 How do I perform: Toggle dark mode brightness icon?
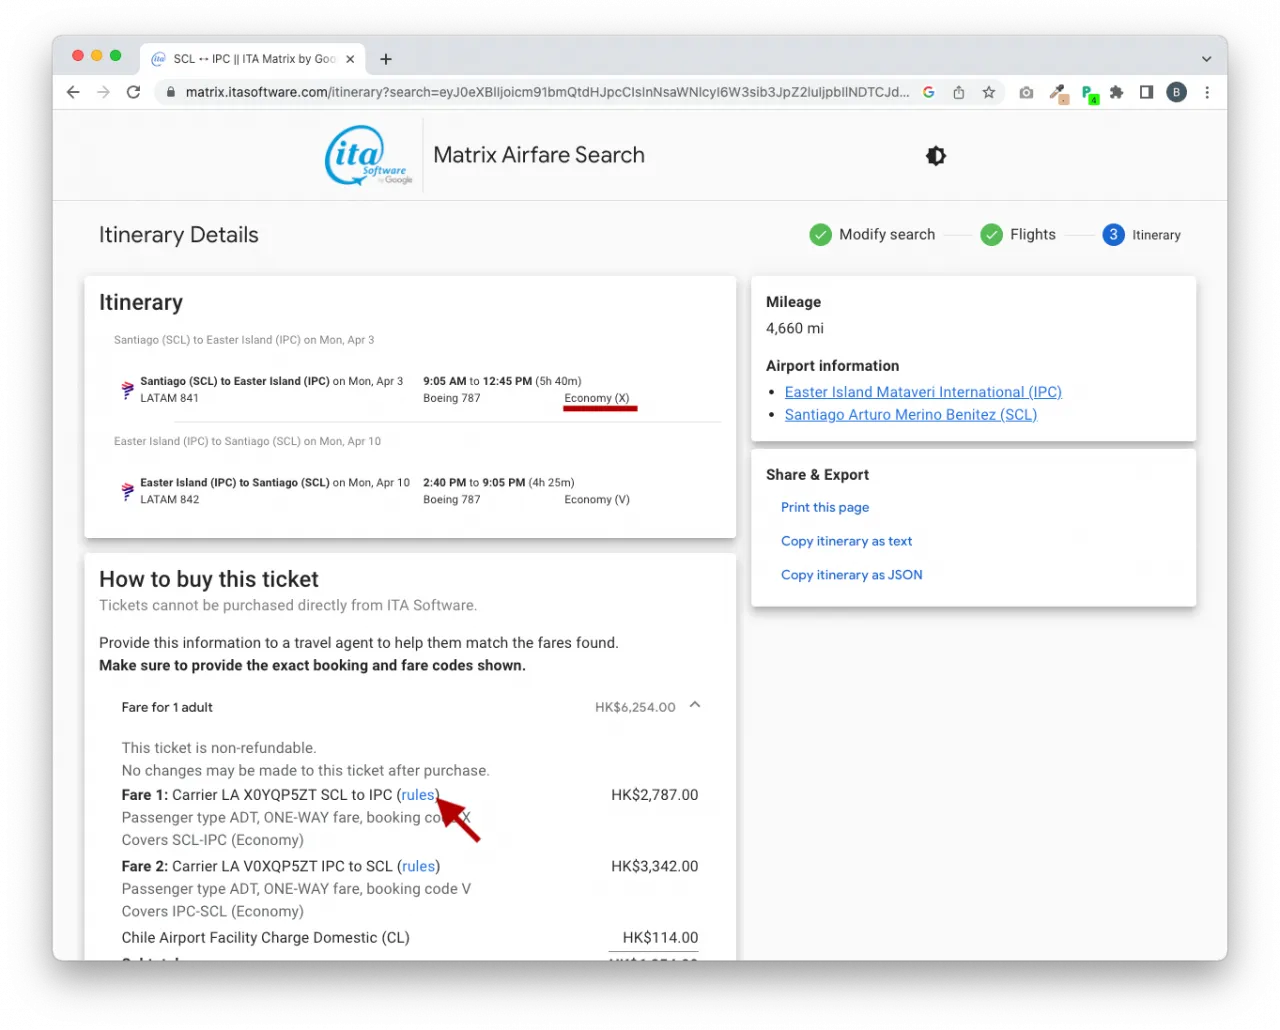pos(936,156)
